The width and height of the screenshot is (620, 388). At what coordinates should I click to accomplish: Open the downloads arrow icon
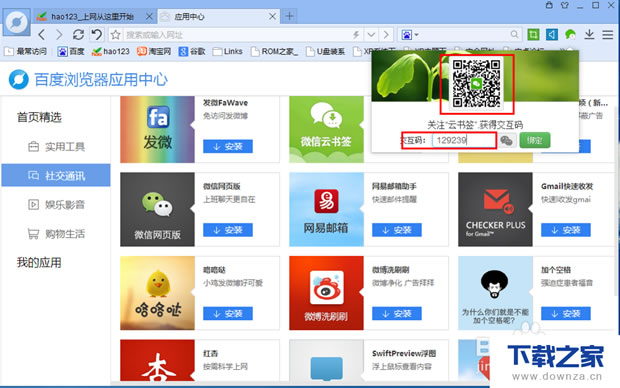pos(589,35)
